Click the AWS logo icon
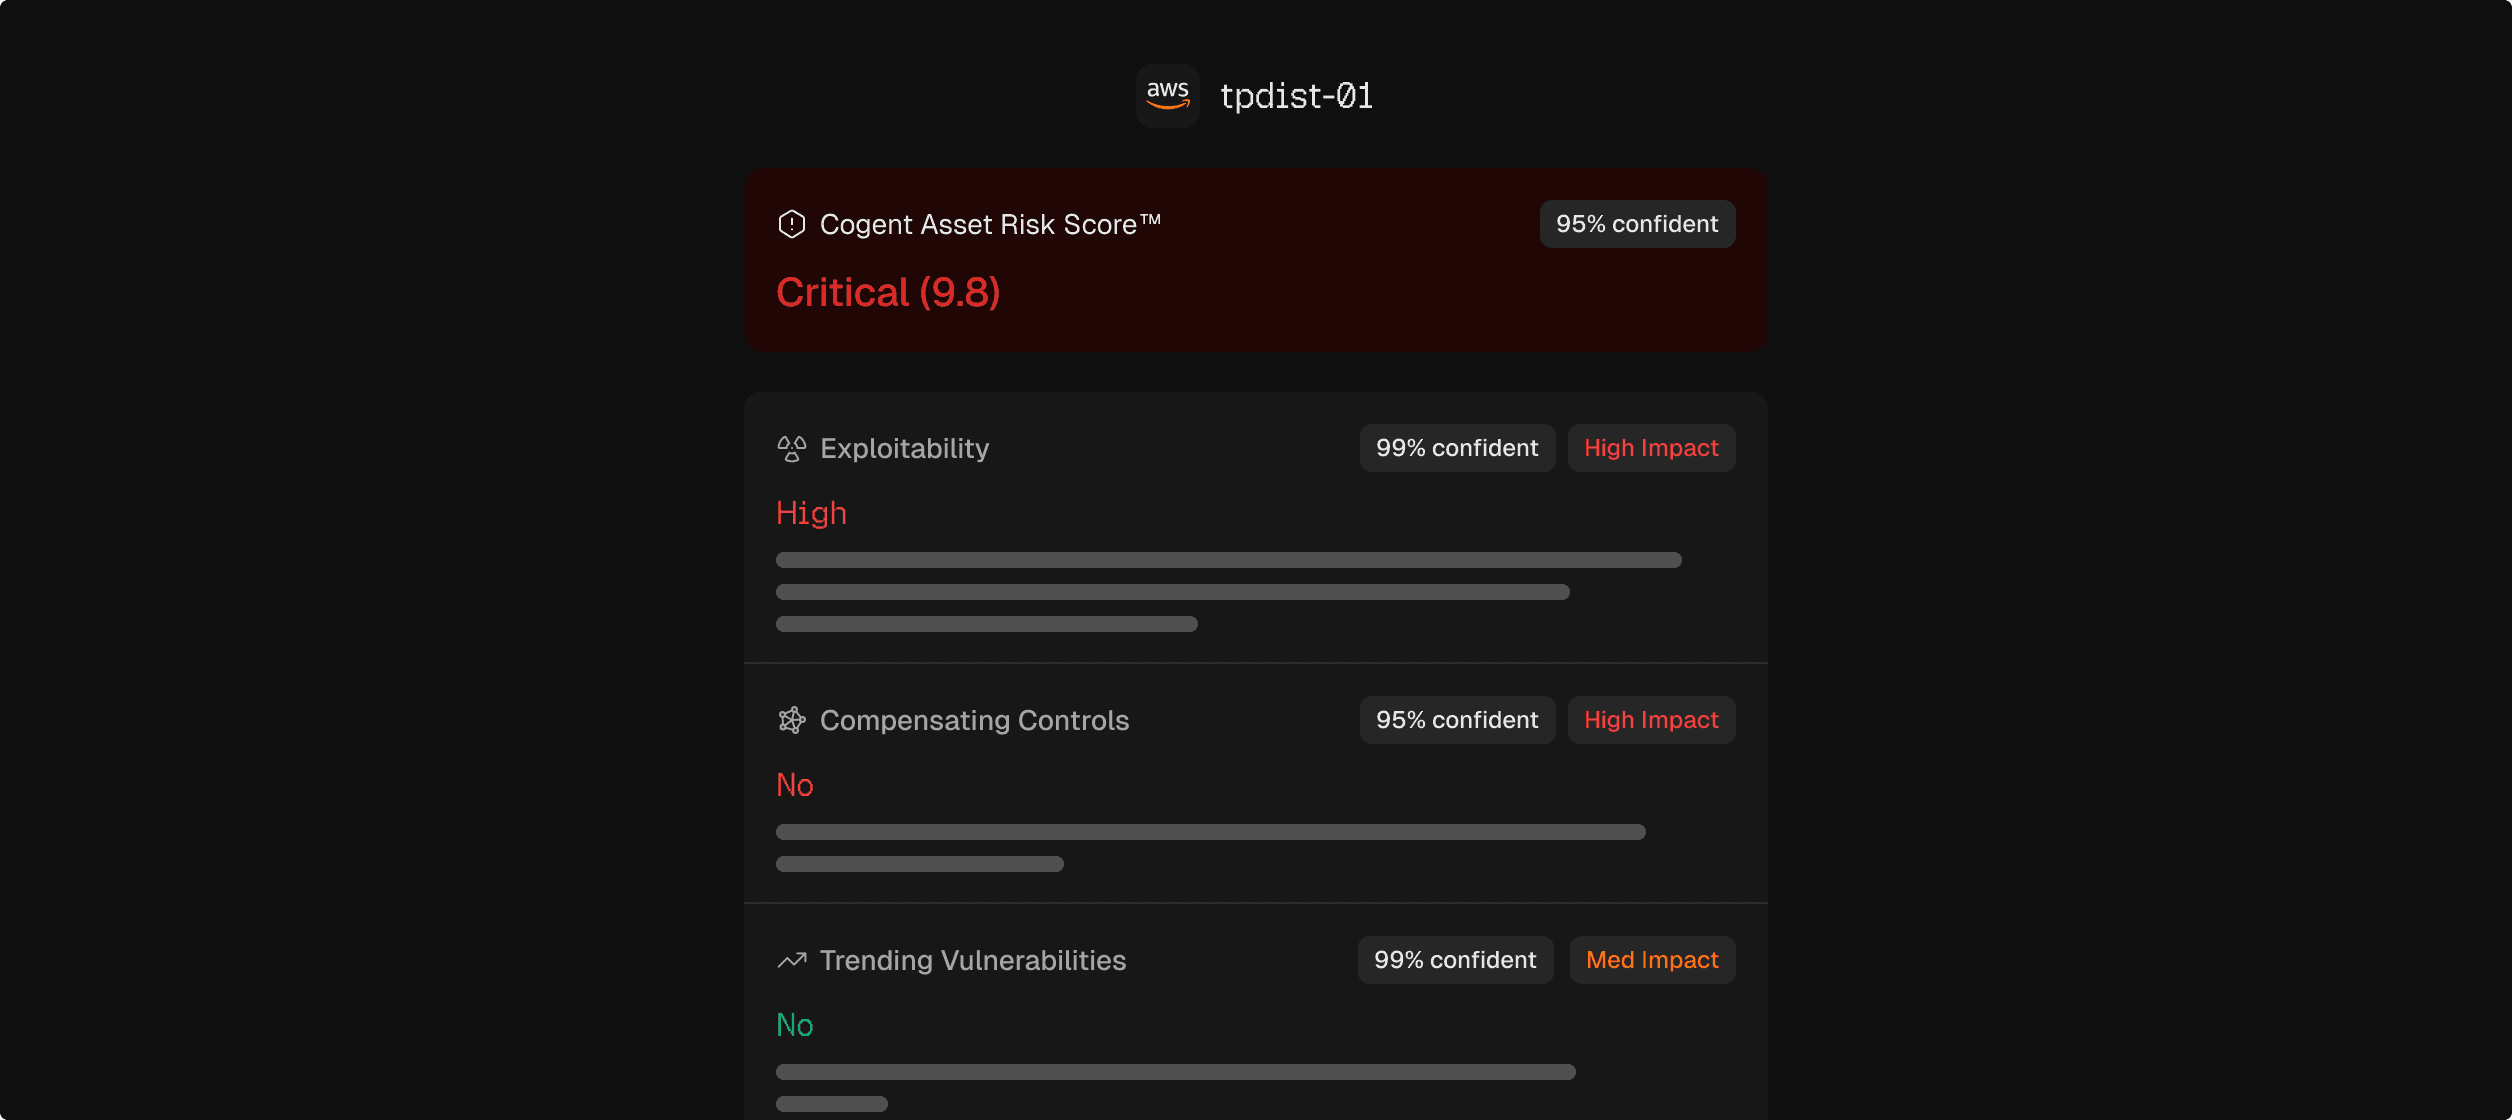The image size is (2512, 1120). tap(1167, 96)
